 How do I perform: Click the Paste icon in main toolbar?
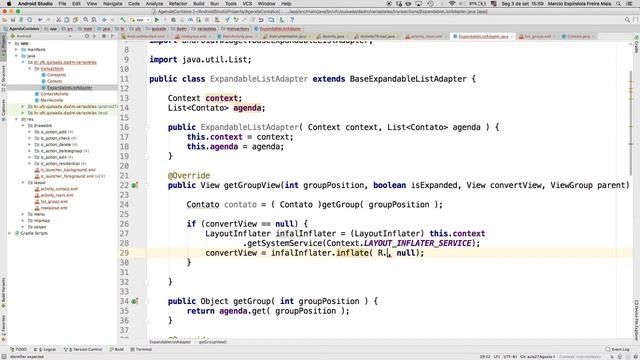[75, 20]
